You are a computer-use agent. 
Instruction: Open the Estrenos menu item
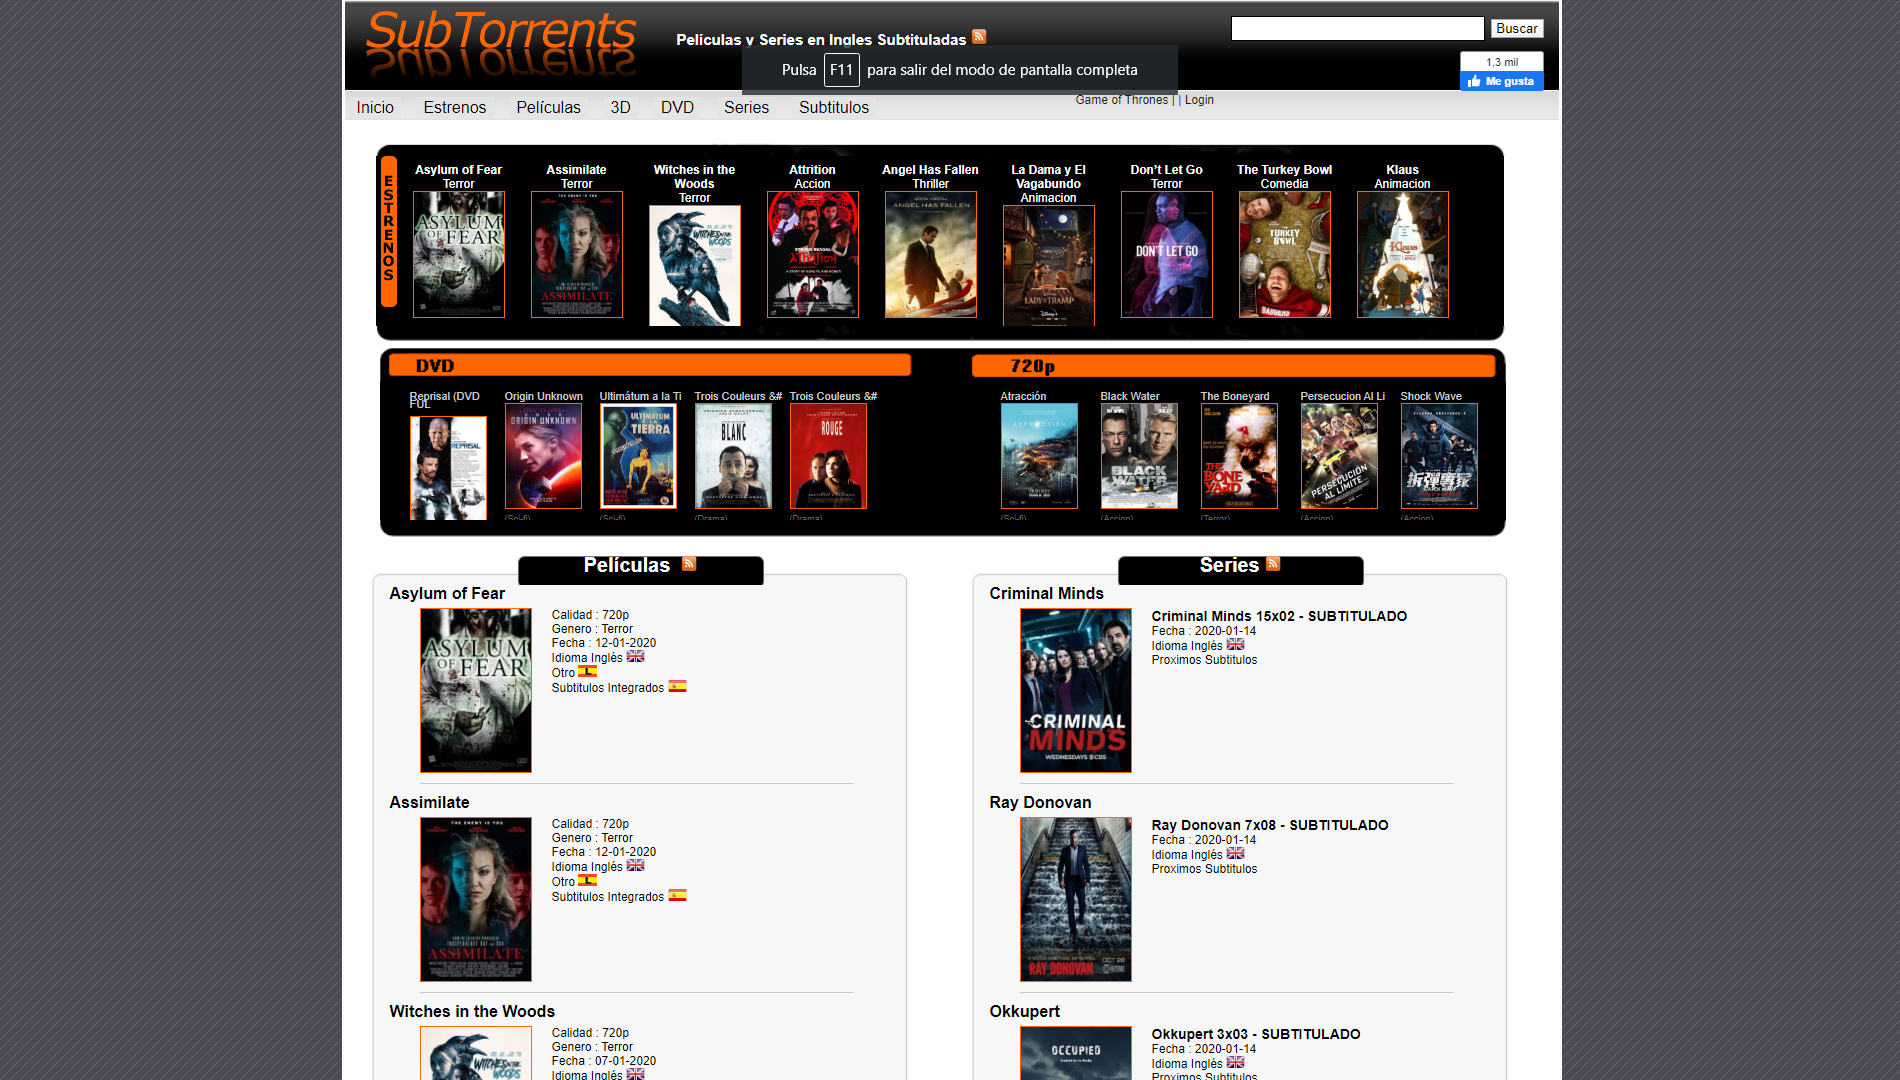click(454, 107)
